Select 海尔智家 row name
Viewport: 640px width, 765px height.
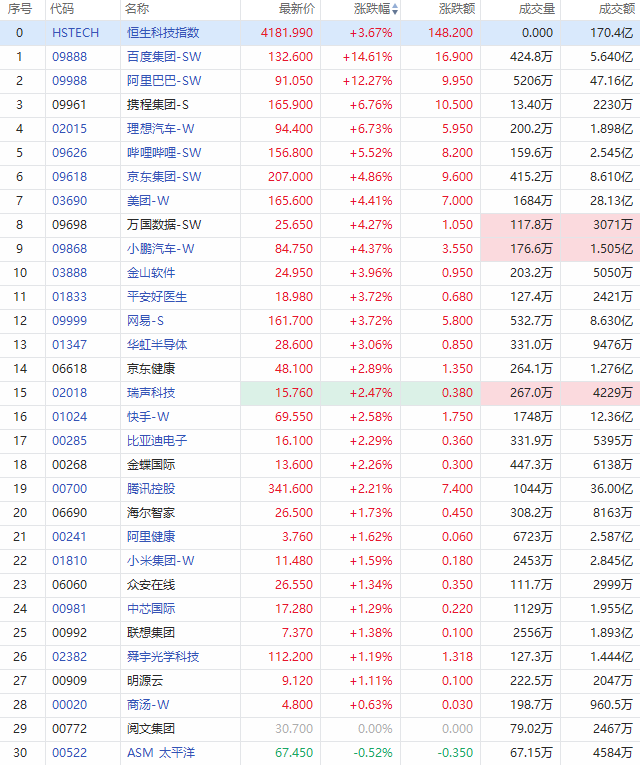point(151,512)
